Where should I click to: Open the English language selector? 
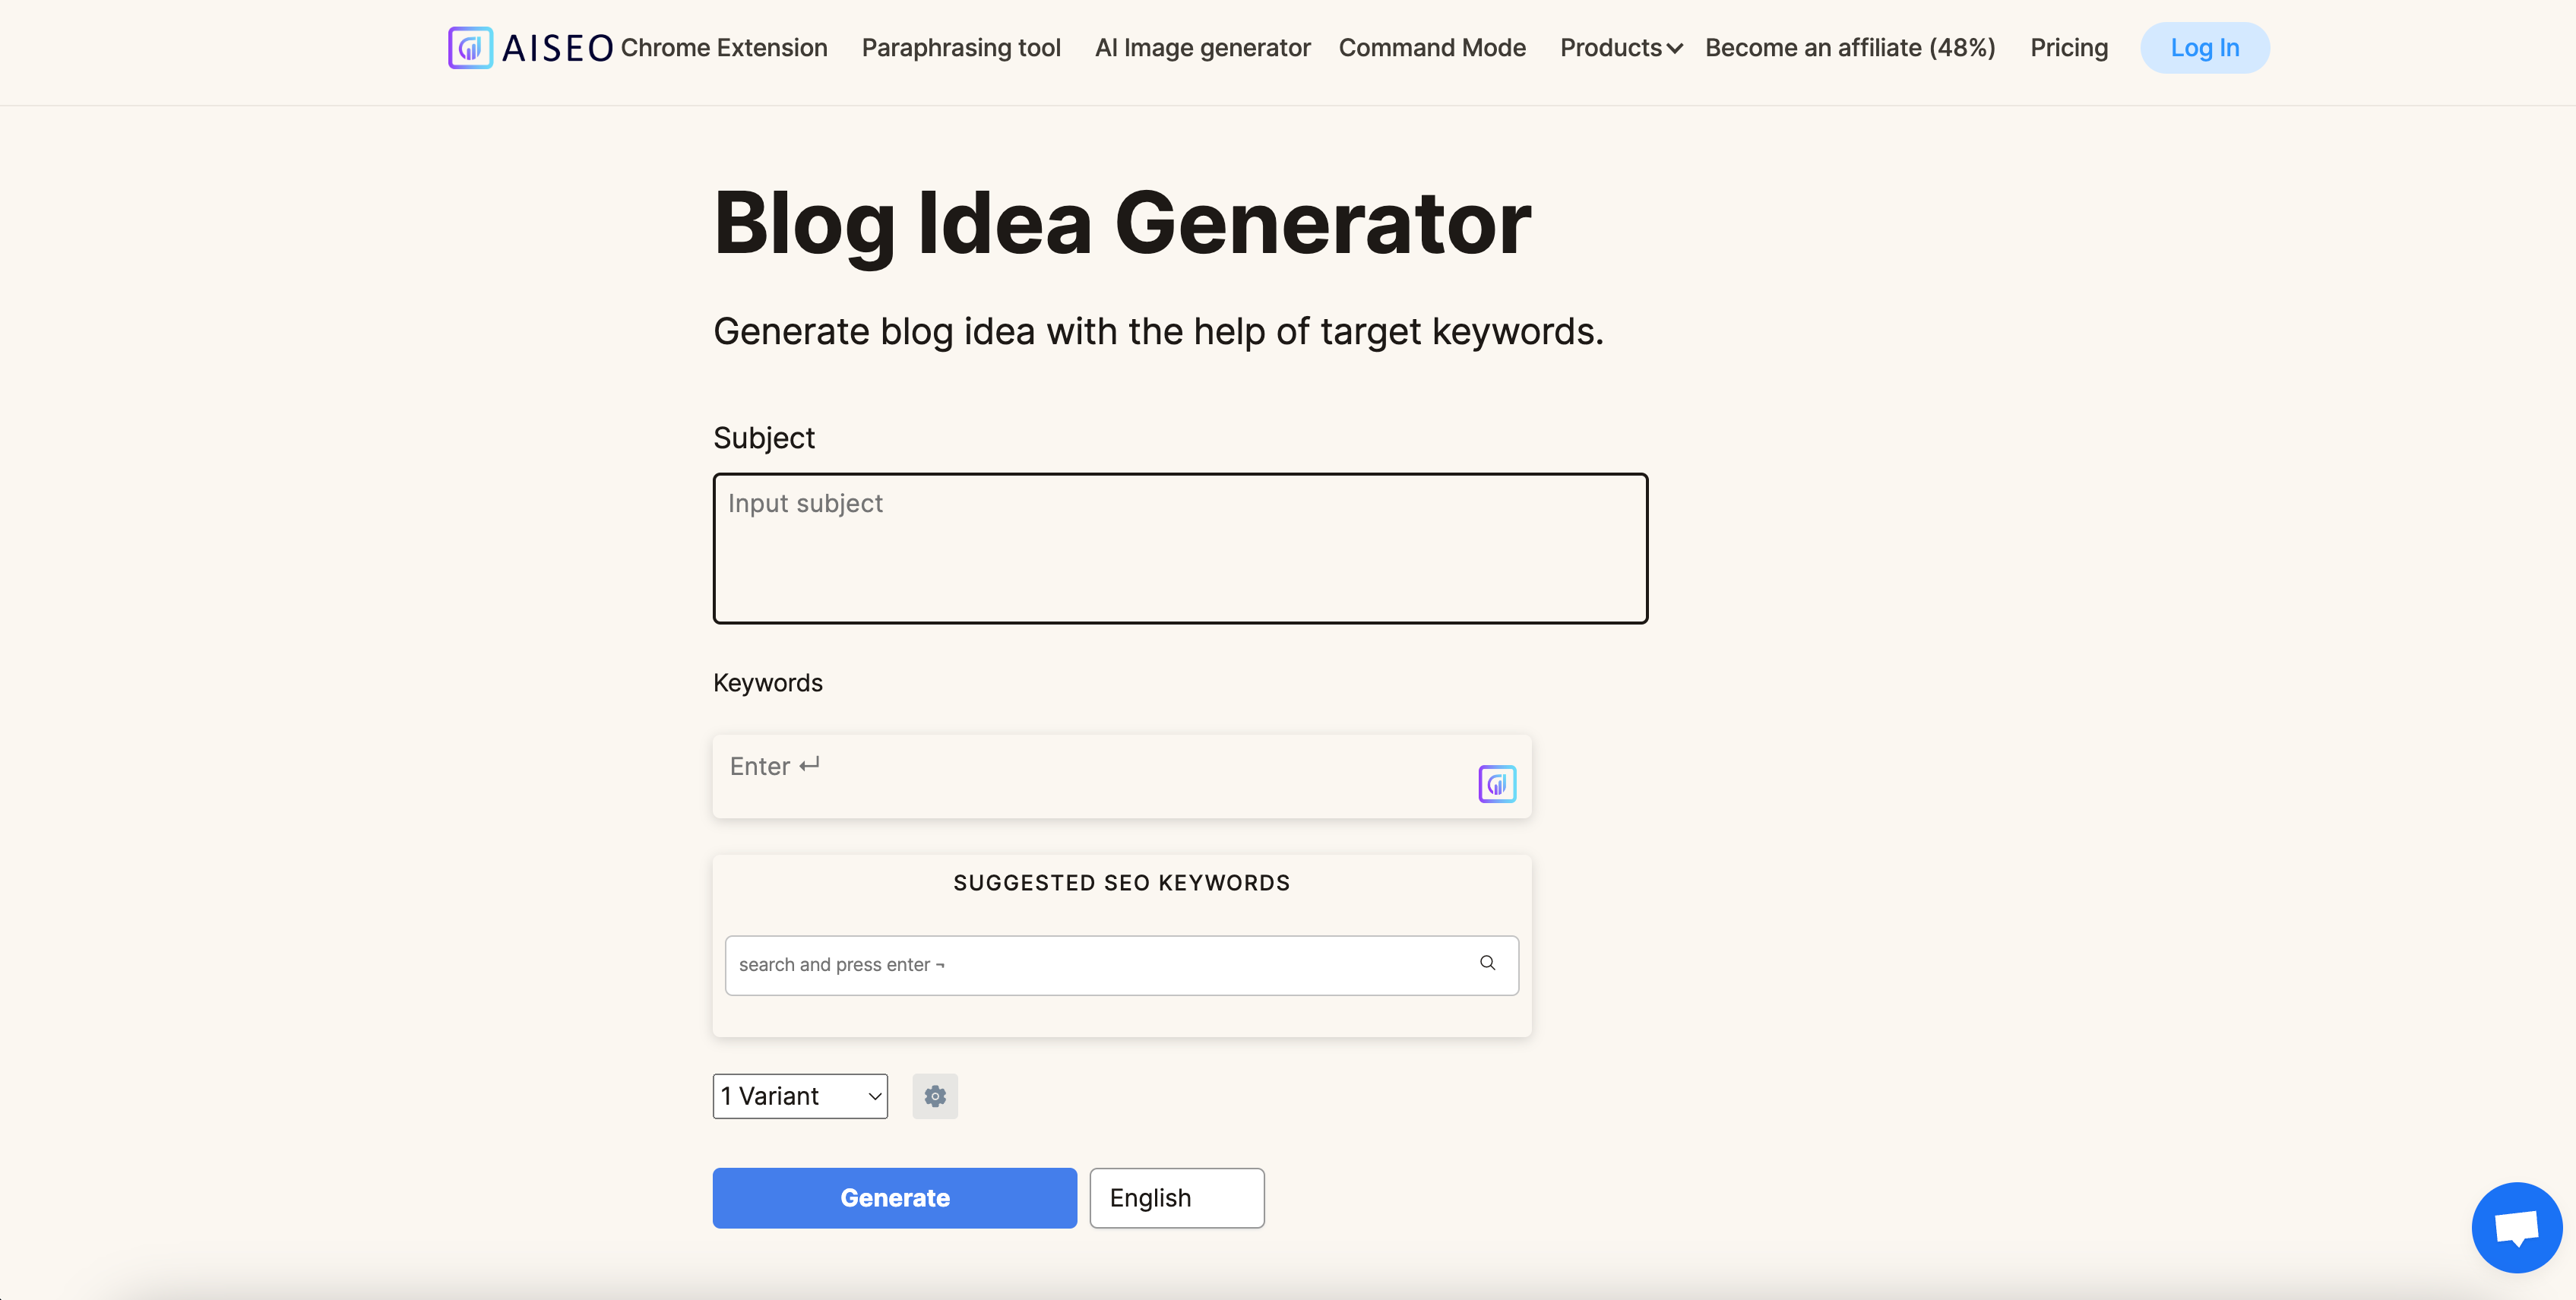[x=1177, y=1198]
